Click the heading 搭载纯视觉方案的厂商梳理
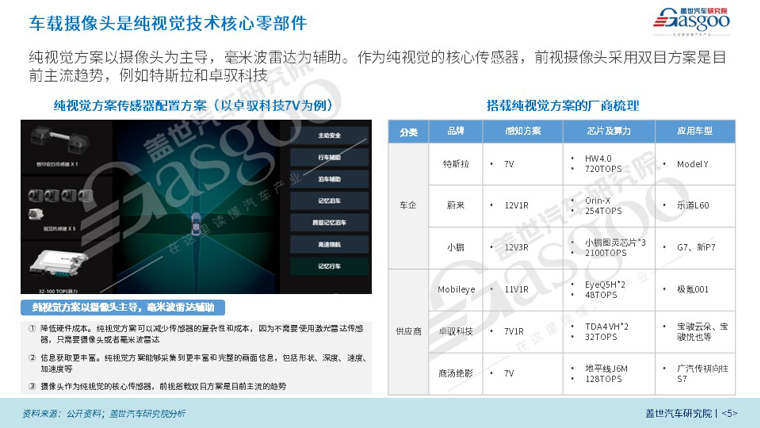 point(563,105)
